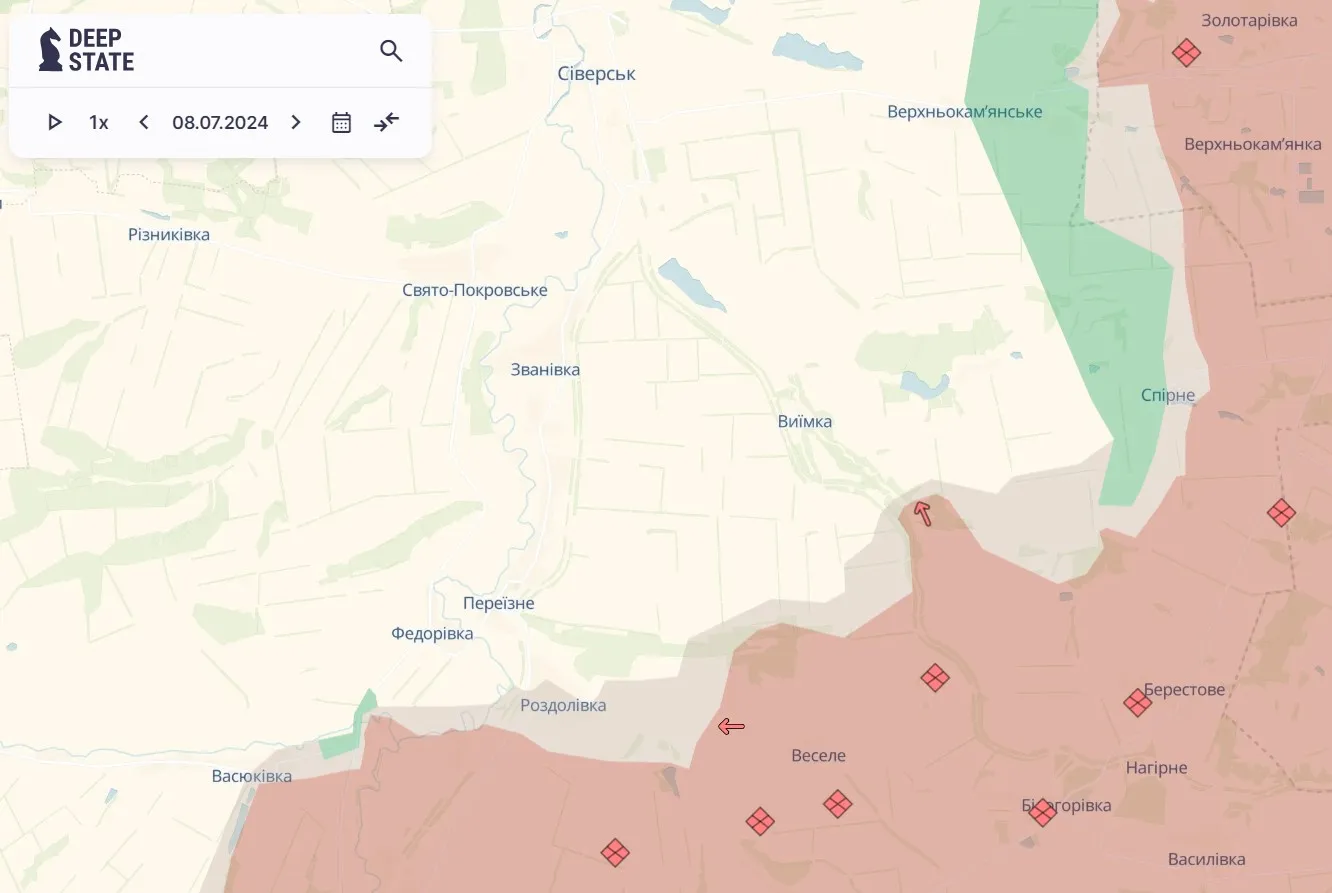The image size is (1332, 893).
Task: Click the unit marker on Білогорівка label
Action: click(x=1042, y=812)
